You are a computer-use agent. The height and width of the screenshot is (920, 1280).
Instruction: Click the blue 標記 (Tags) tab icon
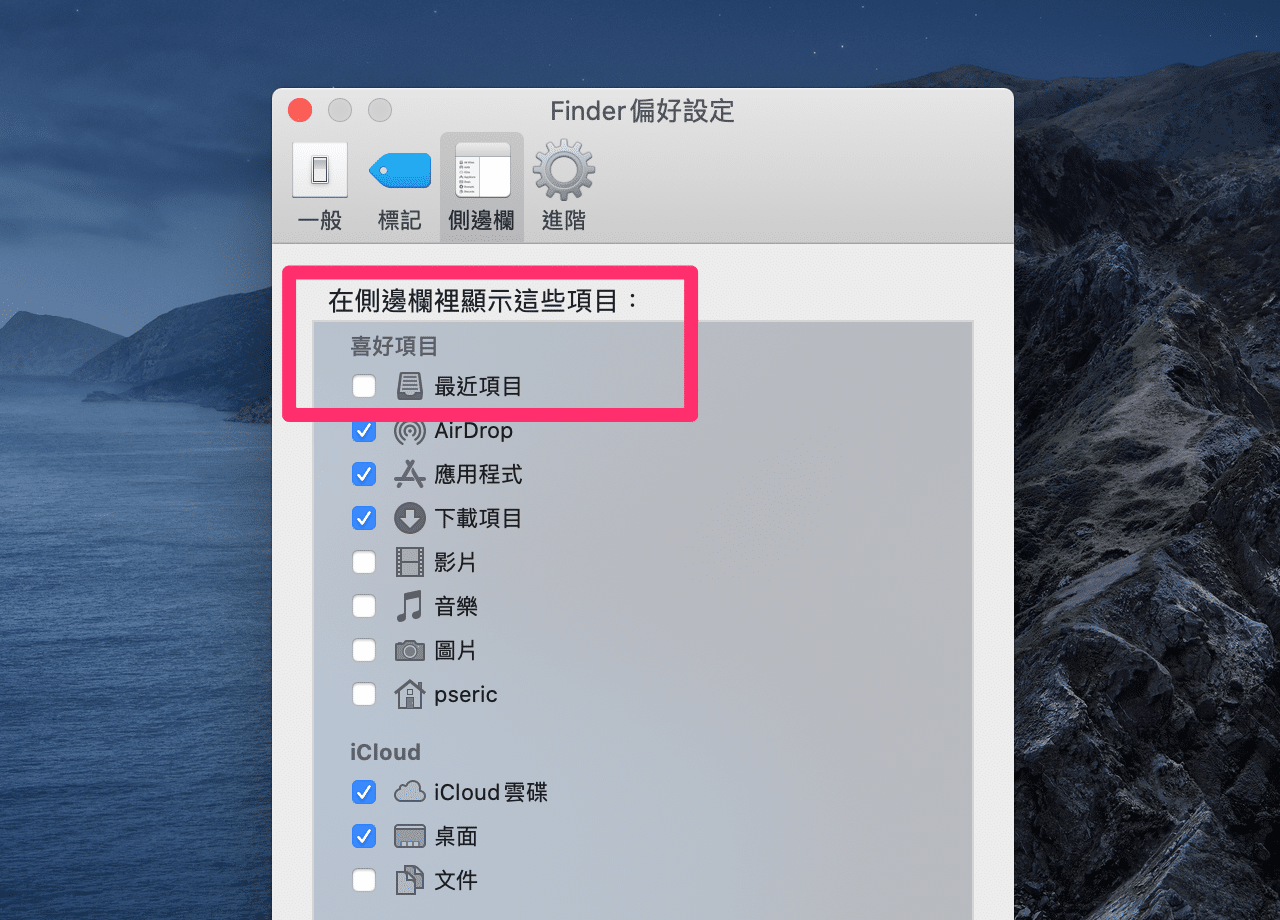400,171
